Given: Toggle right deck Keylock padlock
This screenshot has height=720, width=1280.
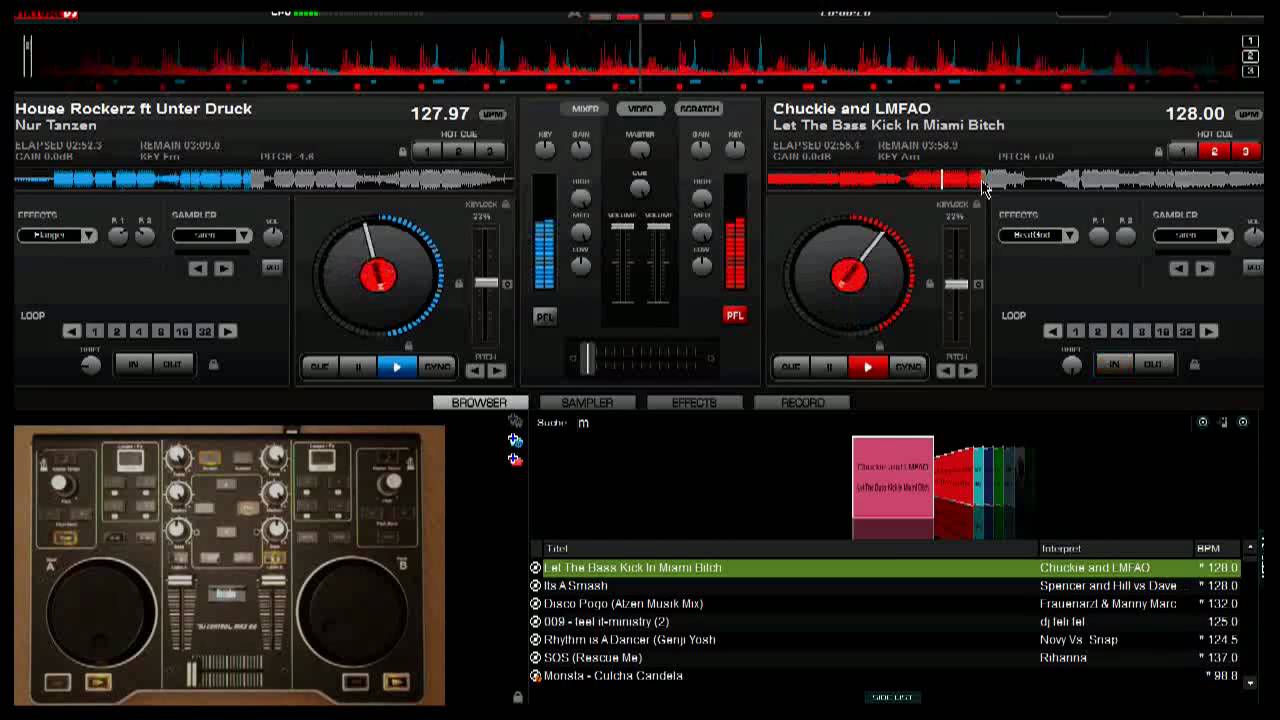Looking at the screenshot, I should 977,204.
